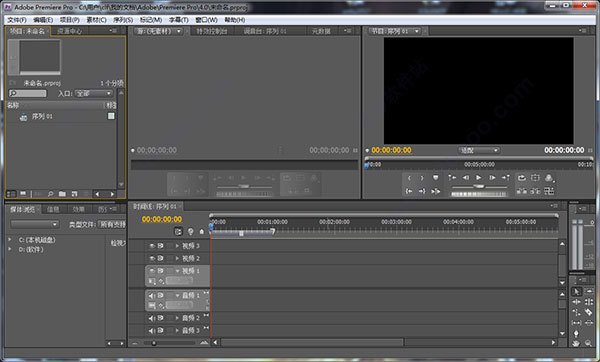The image size is (600, 362).
Task: Mute the speaker for track 音频 2
Action: pyautogui.click(x=152, y=318)
